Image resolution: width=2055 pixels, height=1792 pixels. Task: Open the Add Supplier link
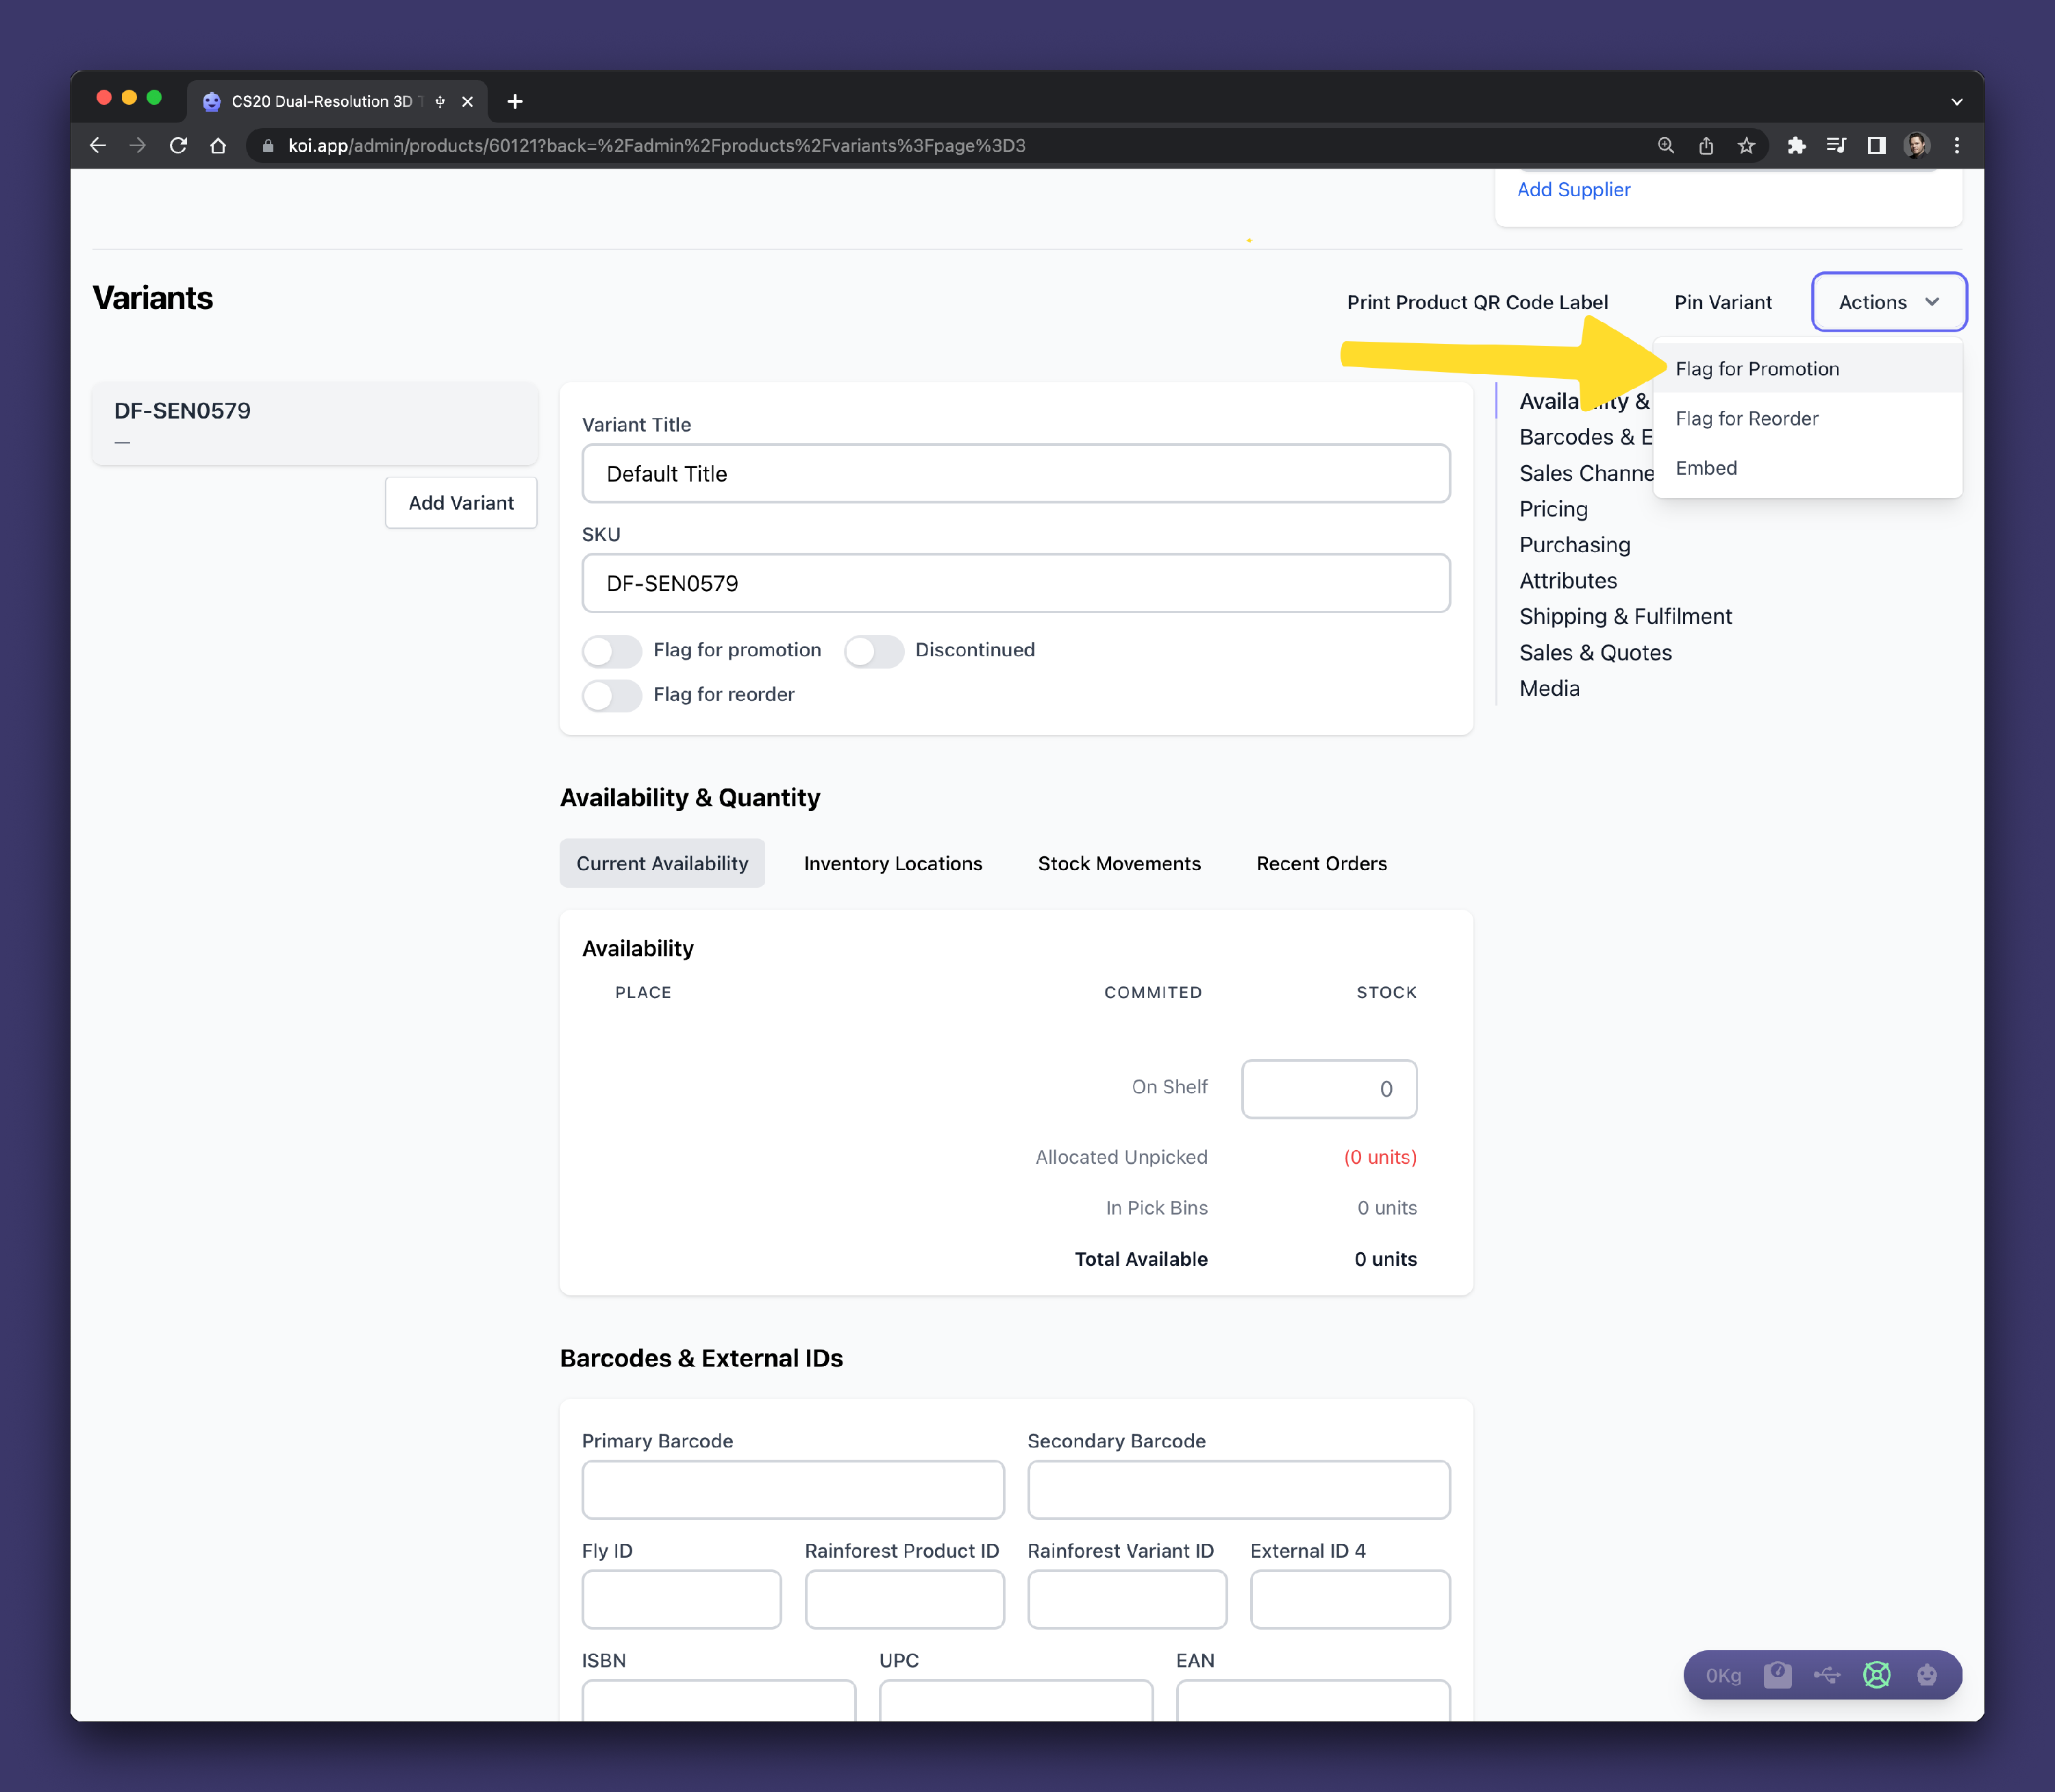click(1573, 190)
